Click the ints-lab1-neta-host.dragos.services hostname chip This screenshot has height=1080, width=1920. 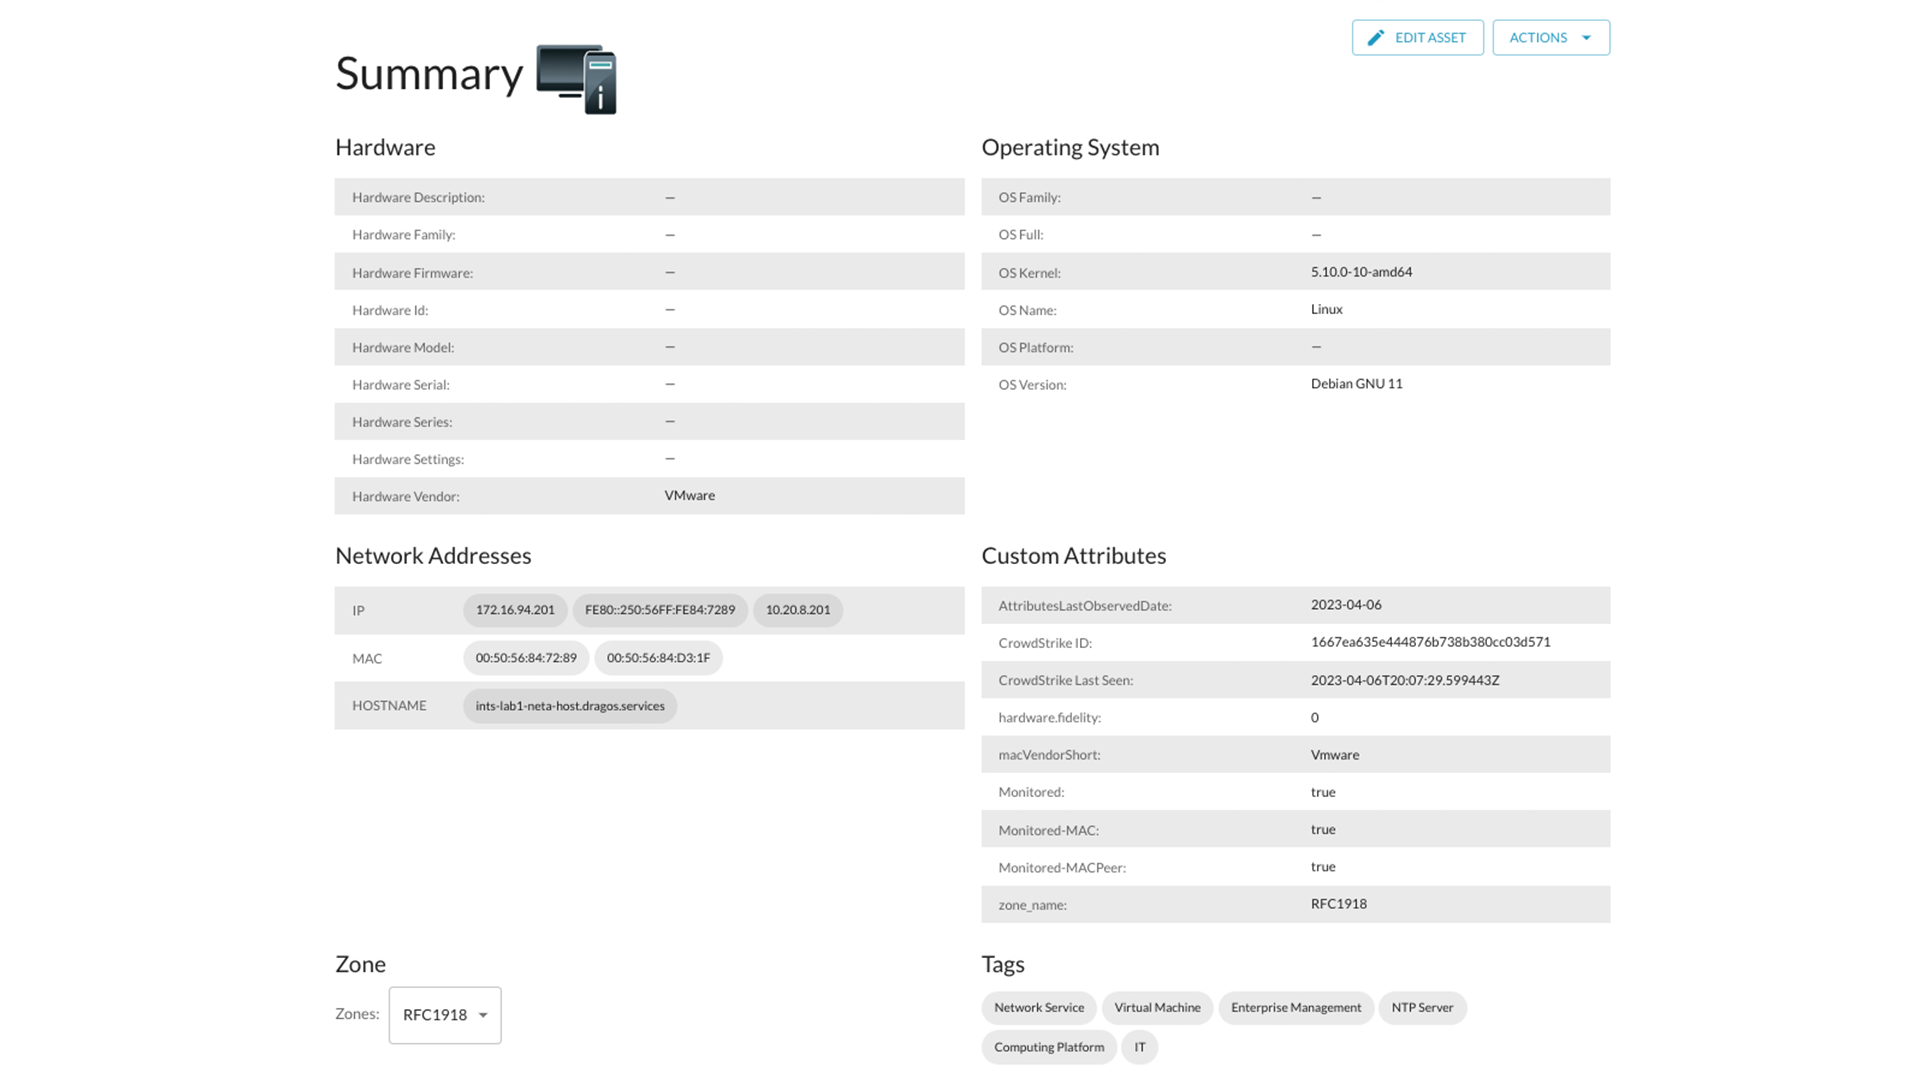coord(570,706)
